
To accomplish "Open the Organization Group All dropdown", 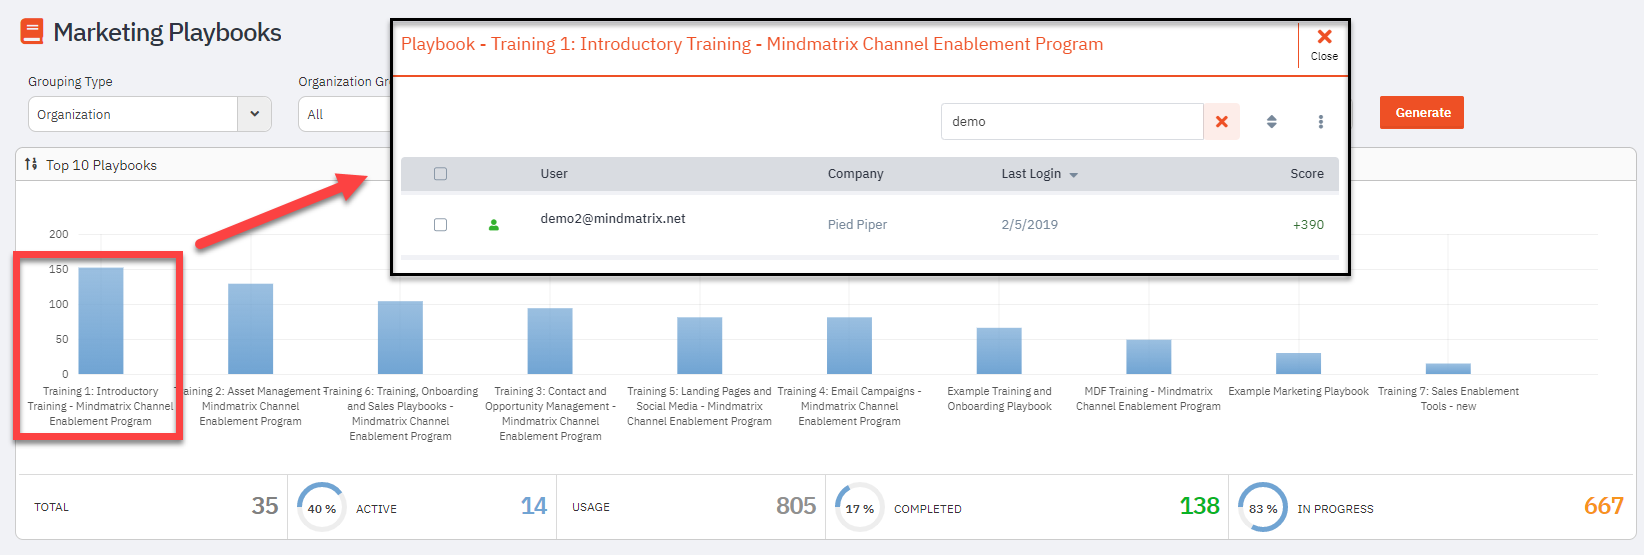I will point(344,114).
